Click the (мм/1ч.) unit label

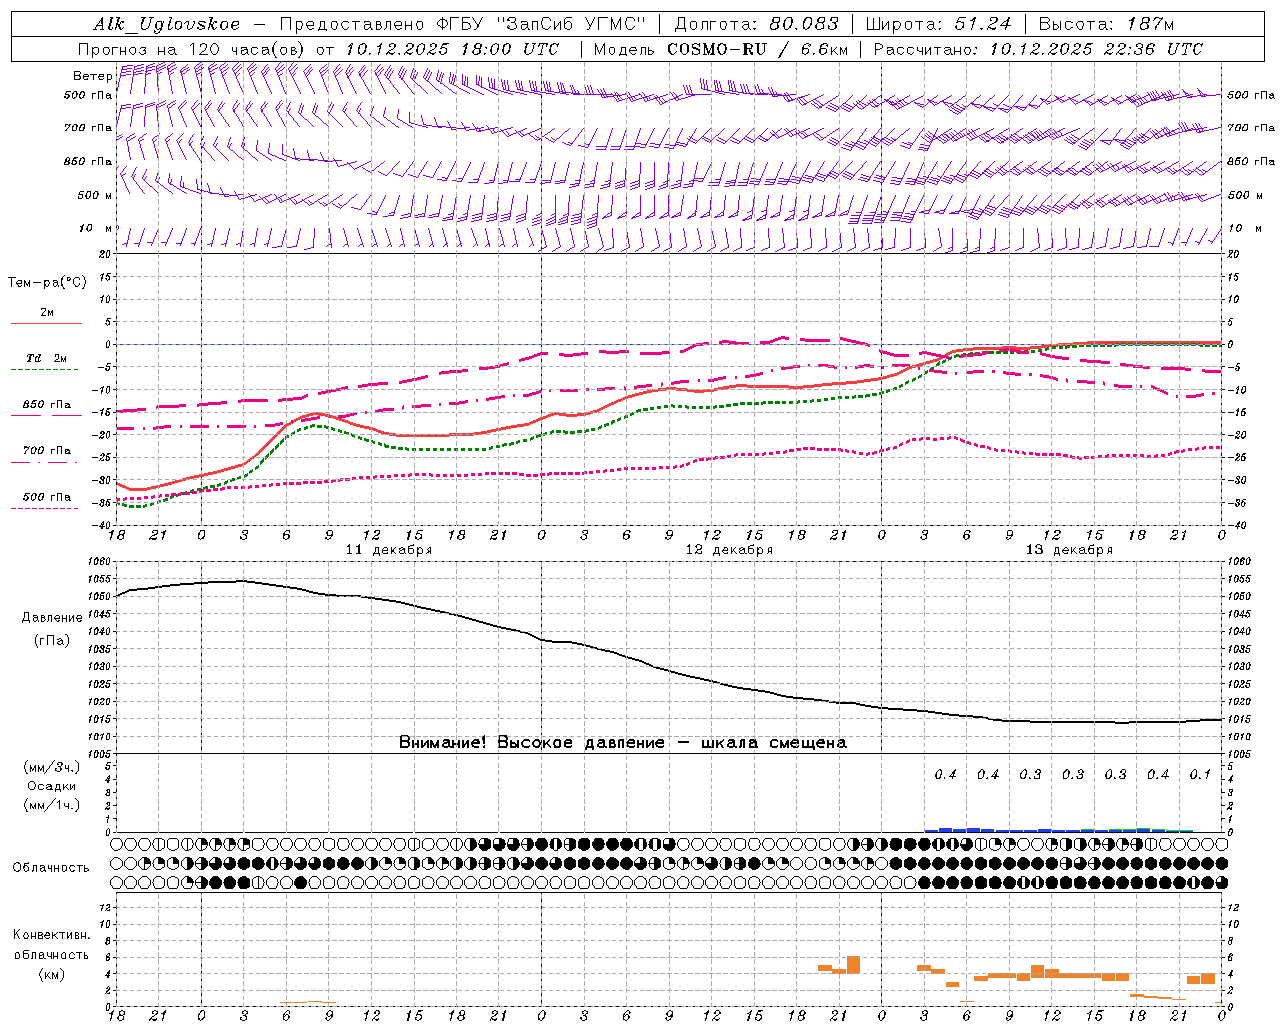pos(52,805)
